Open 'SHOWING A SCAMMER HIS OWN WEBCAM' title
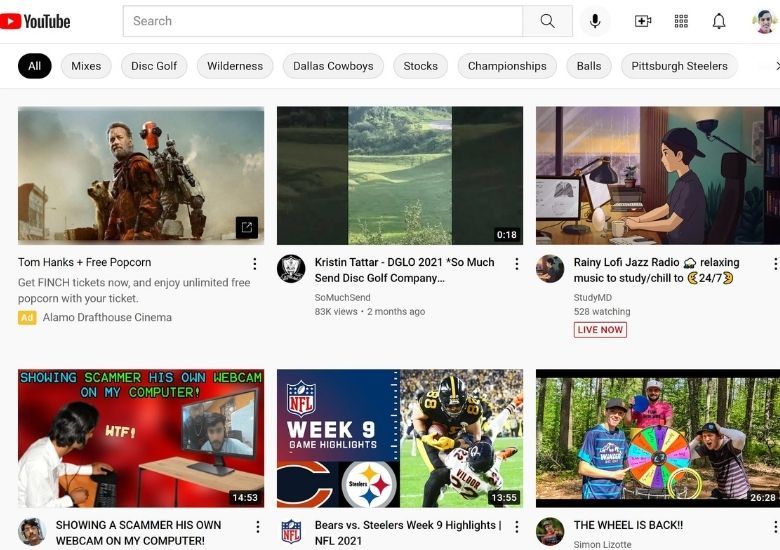 [138, 533]
